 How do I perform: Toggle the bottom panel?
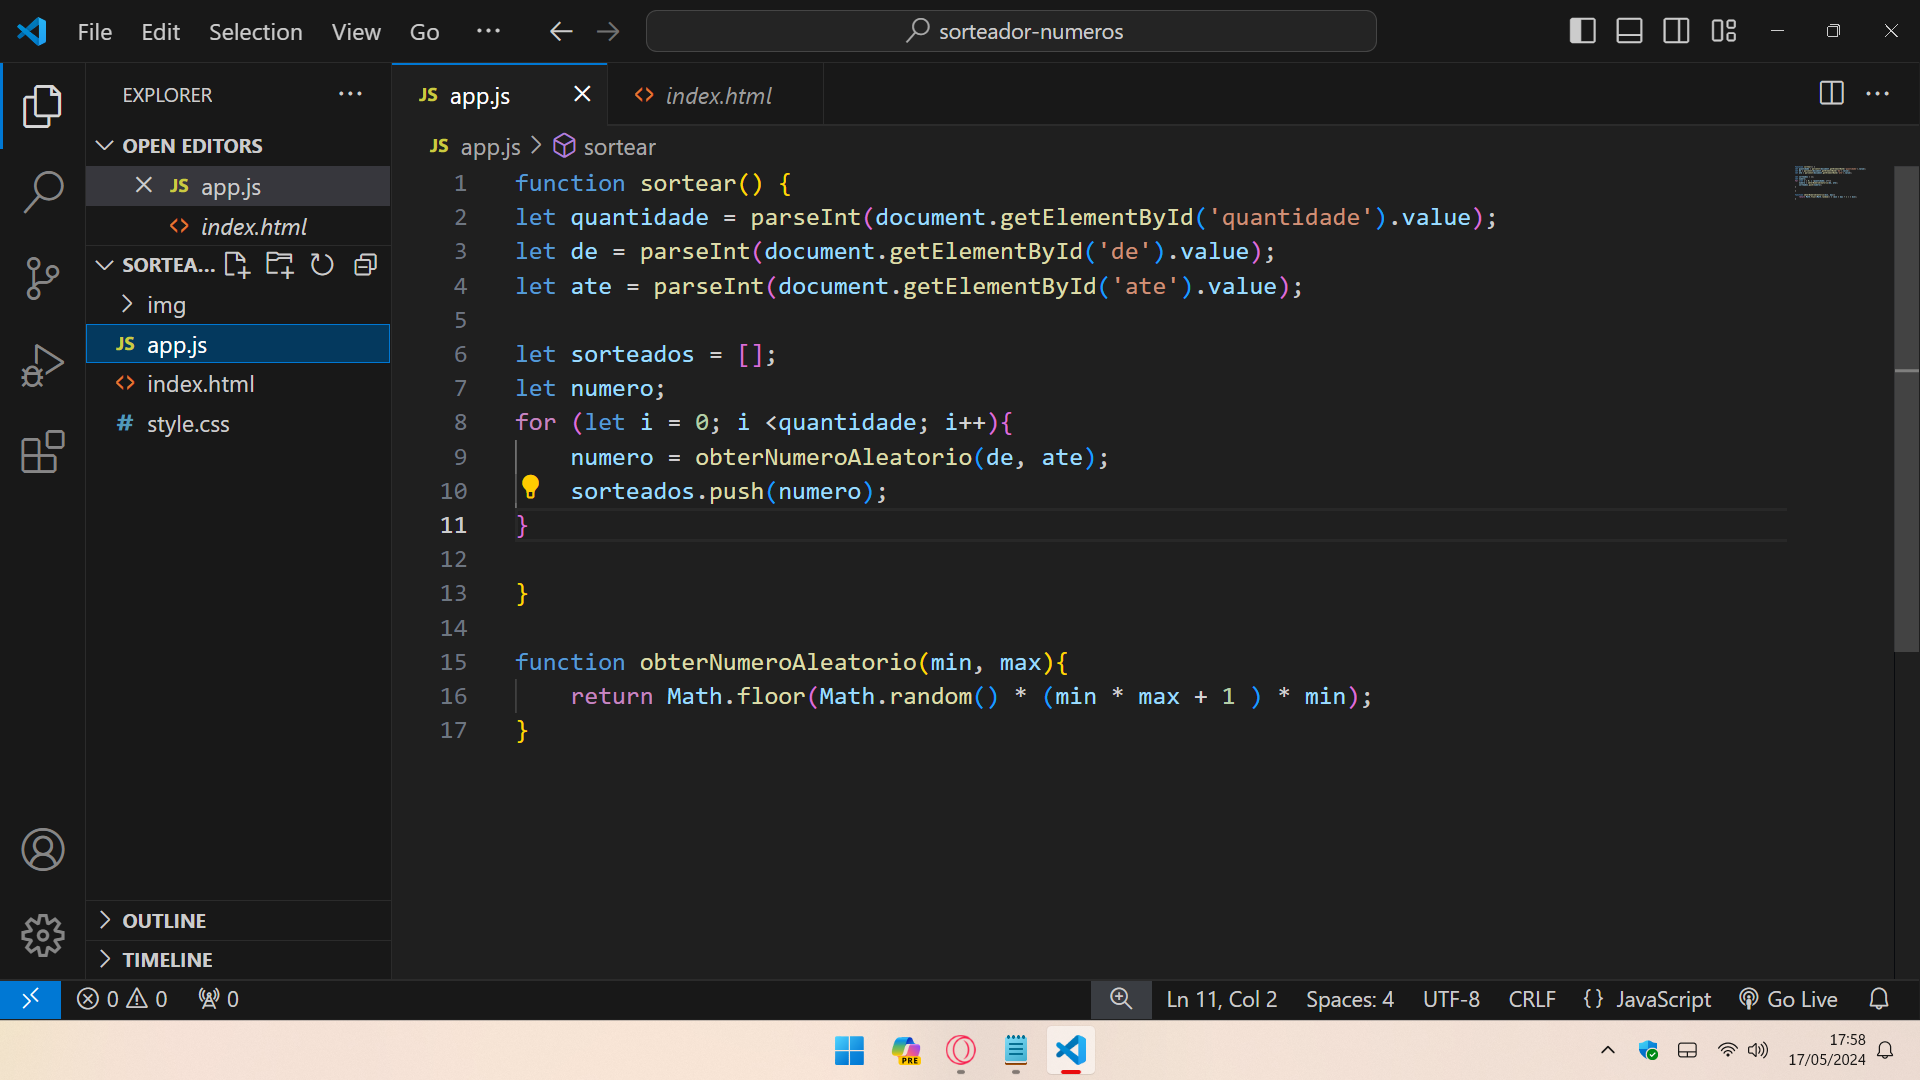tap(1630, 31)
